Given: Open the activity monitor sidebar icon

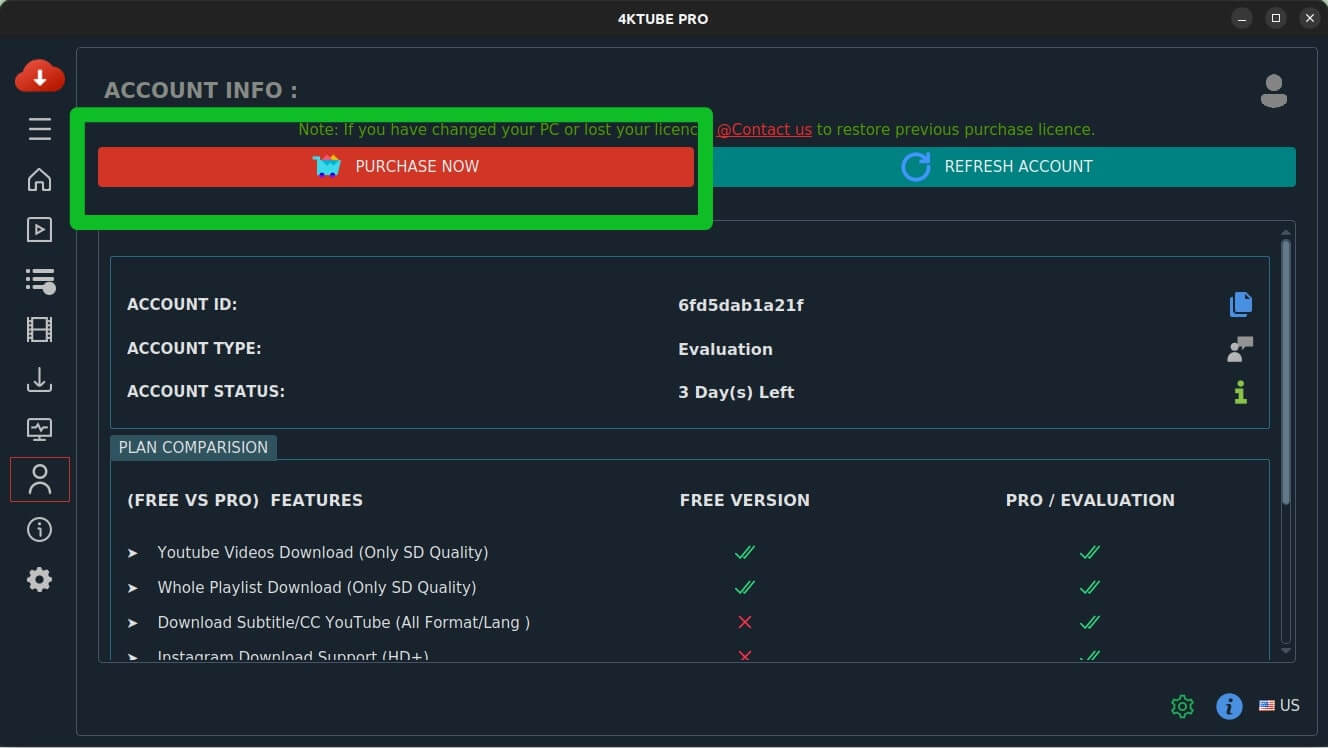Looking at the screenshot, I should point(40,430).
